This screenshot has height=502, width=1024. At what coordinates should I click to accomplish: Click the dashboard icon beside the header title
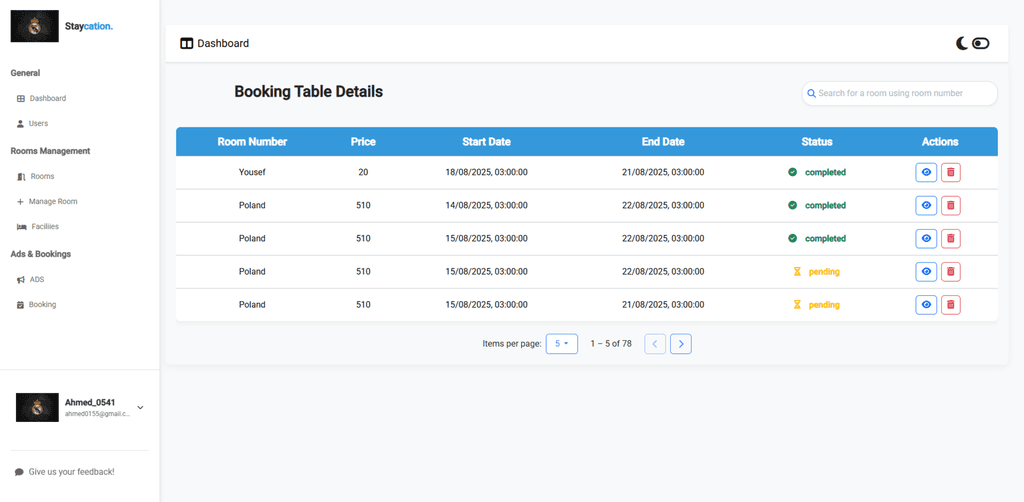tap(186, 44)
